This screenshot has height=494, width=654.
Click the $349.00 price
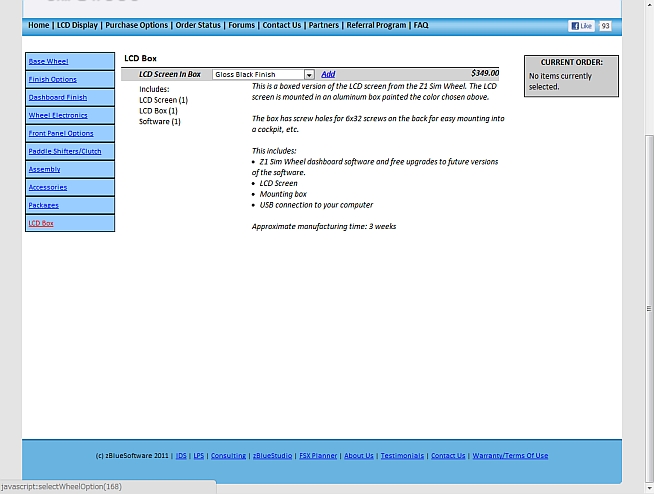click(485, 73)
